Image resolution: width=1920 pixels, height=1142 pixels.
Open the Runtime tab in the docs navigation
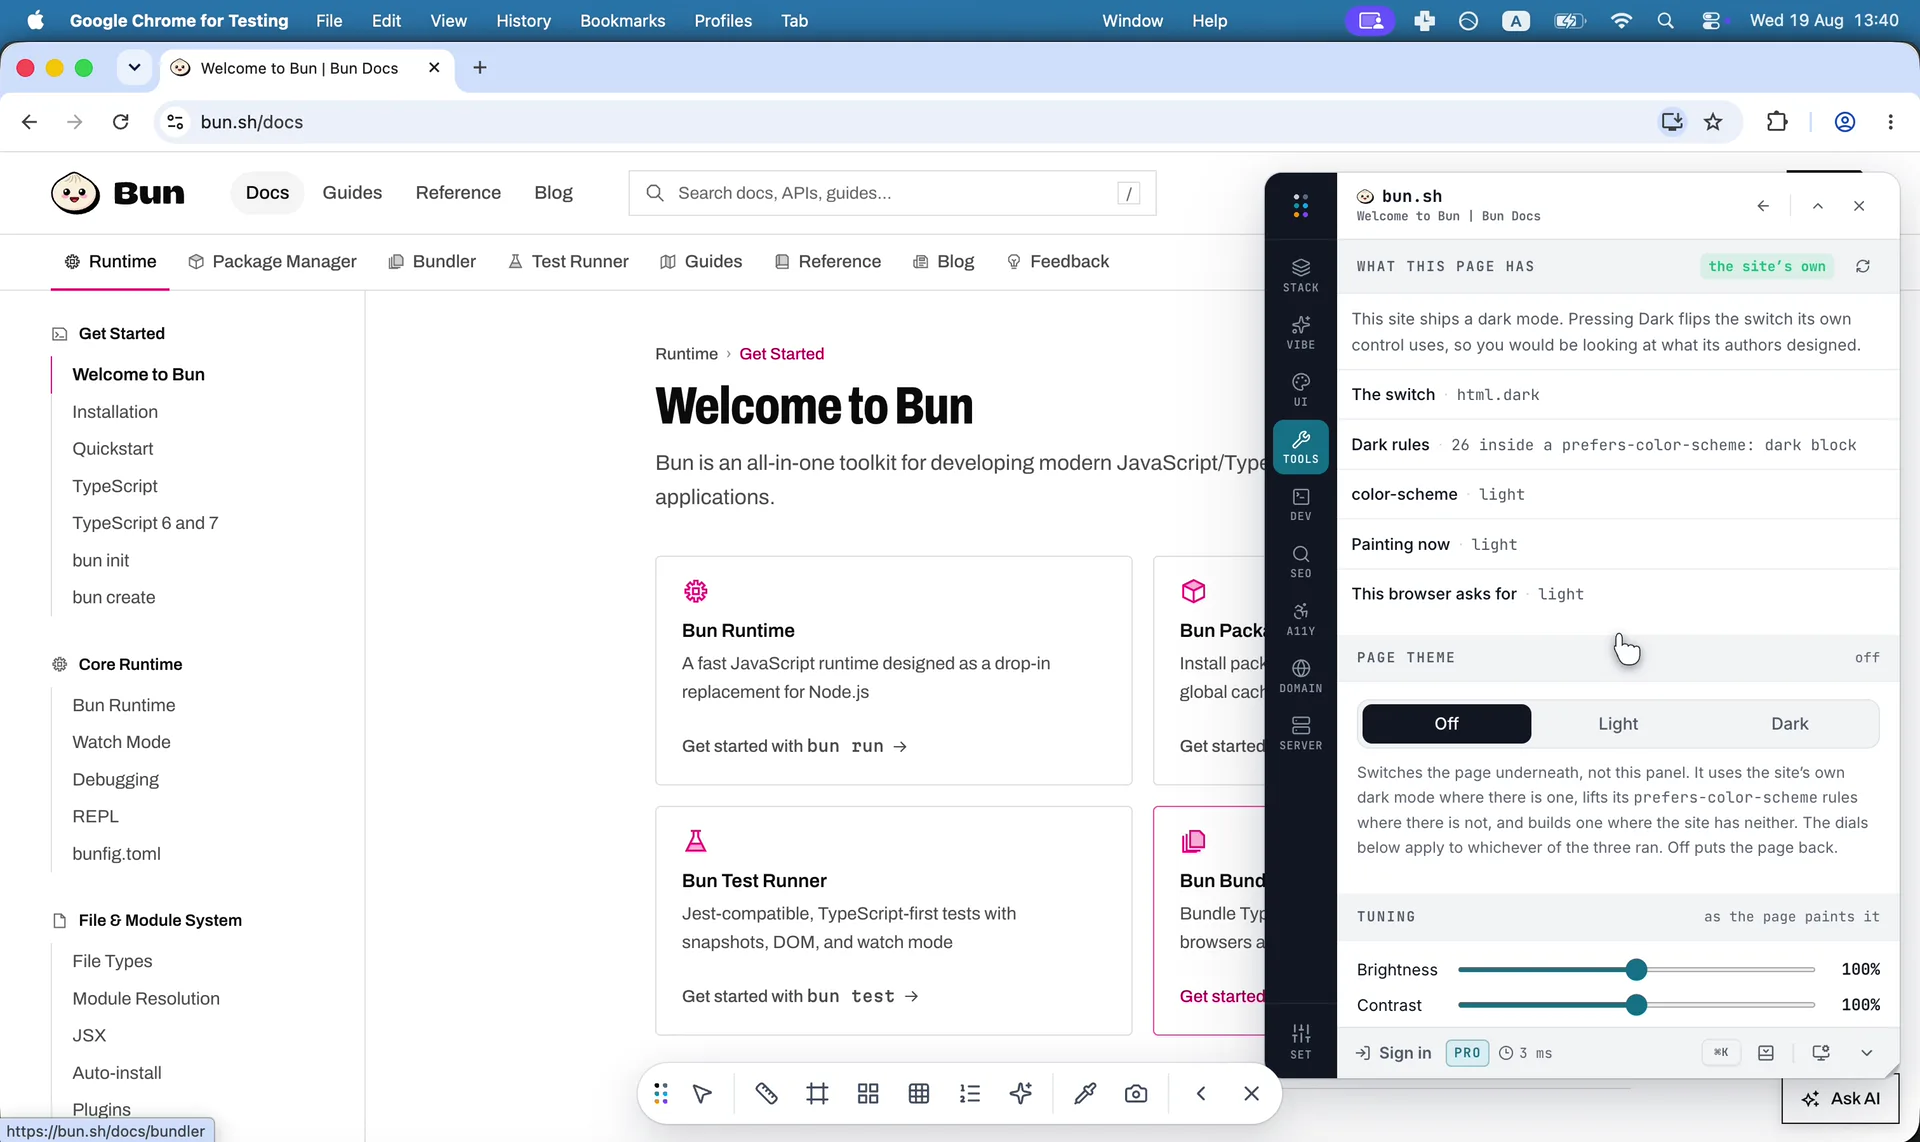[x=110, y=262]
